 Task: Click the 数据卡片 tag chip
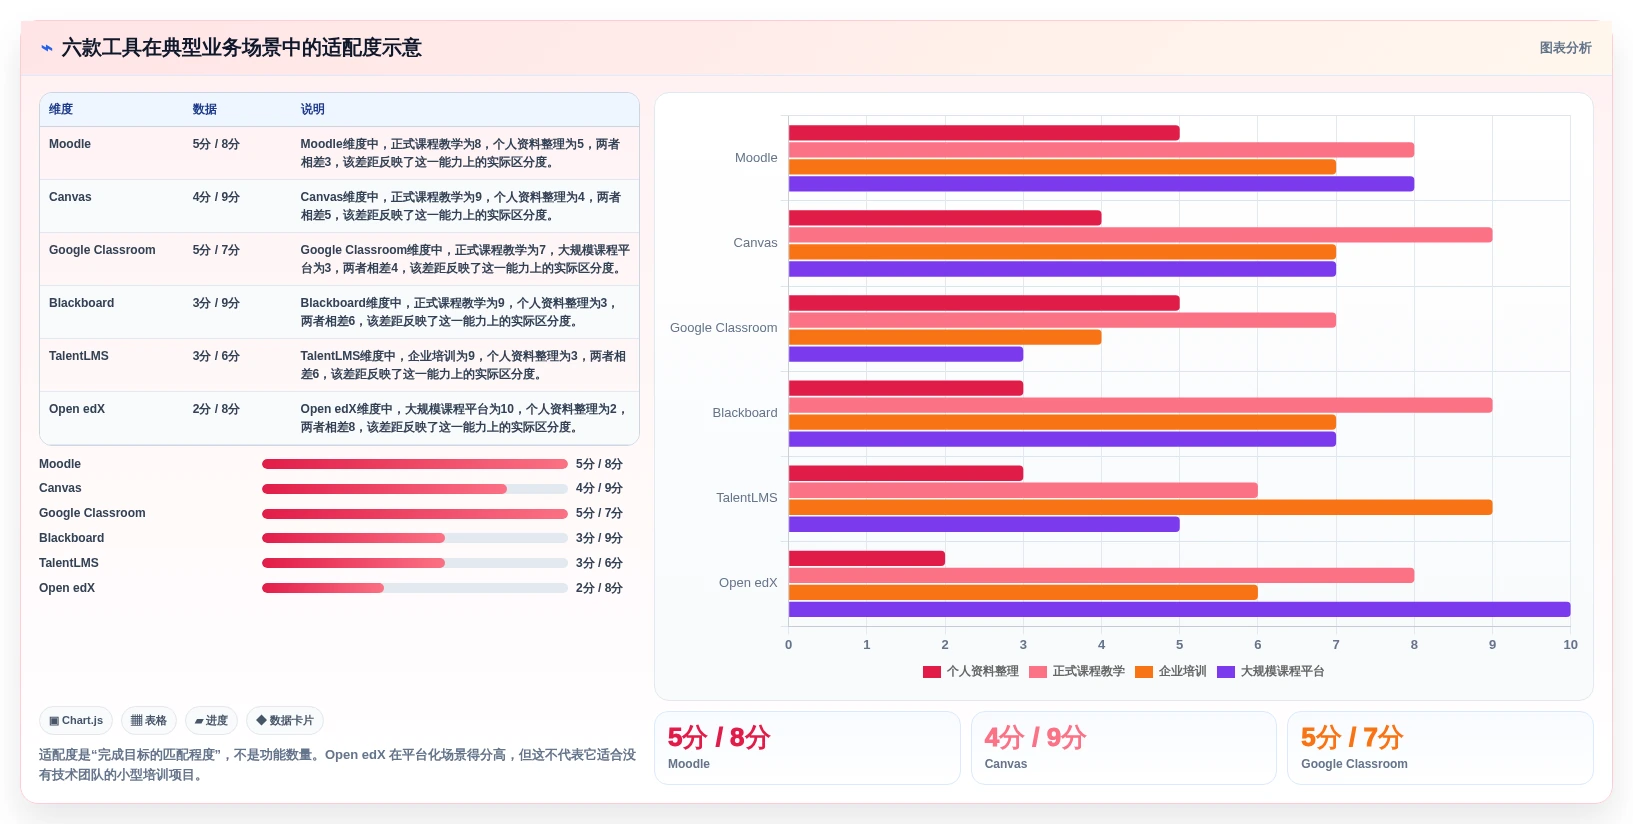point(285,720)
